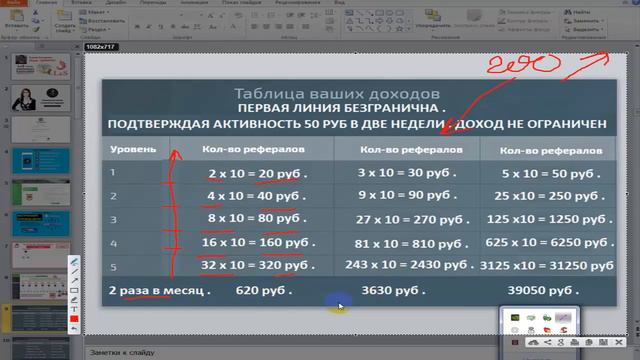Open the red annotation color picker
Screen dimensions: 640x360
(74, 319)
